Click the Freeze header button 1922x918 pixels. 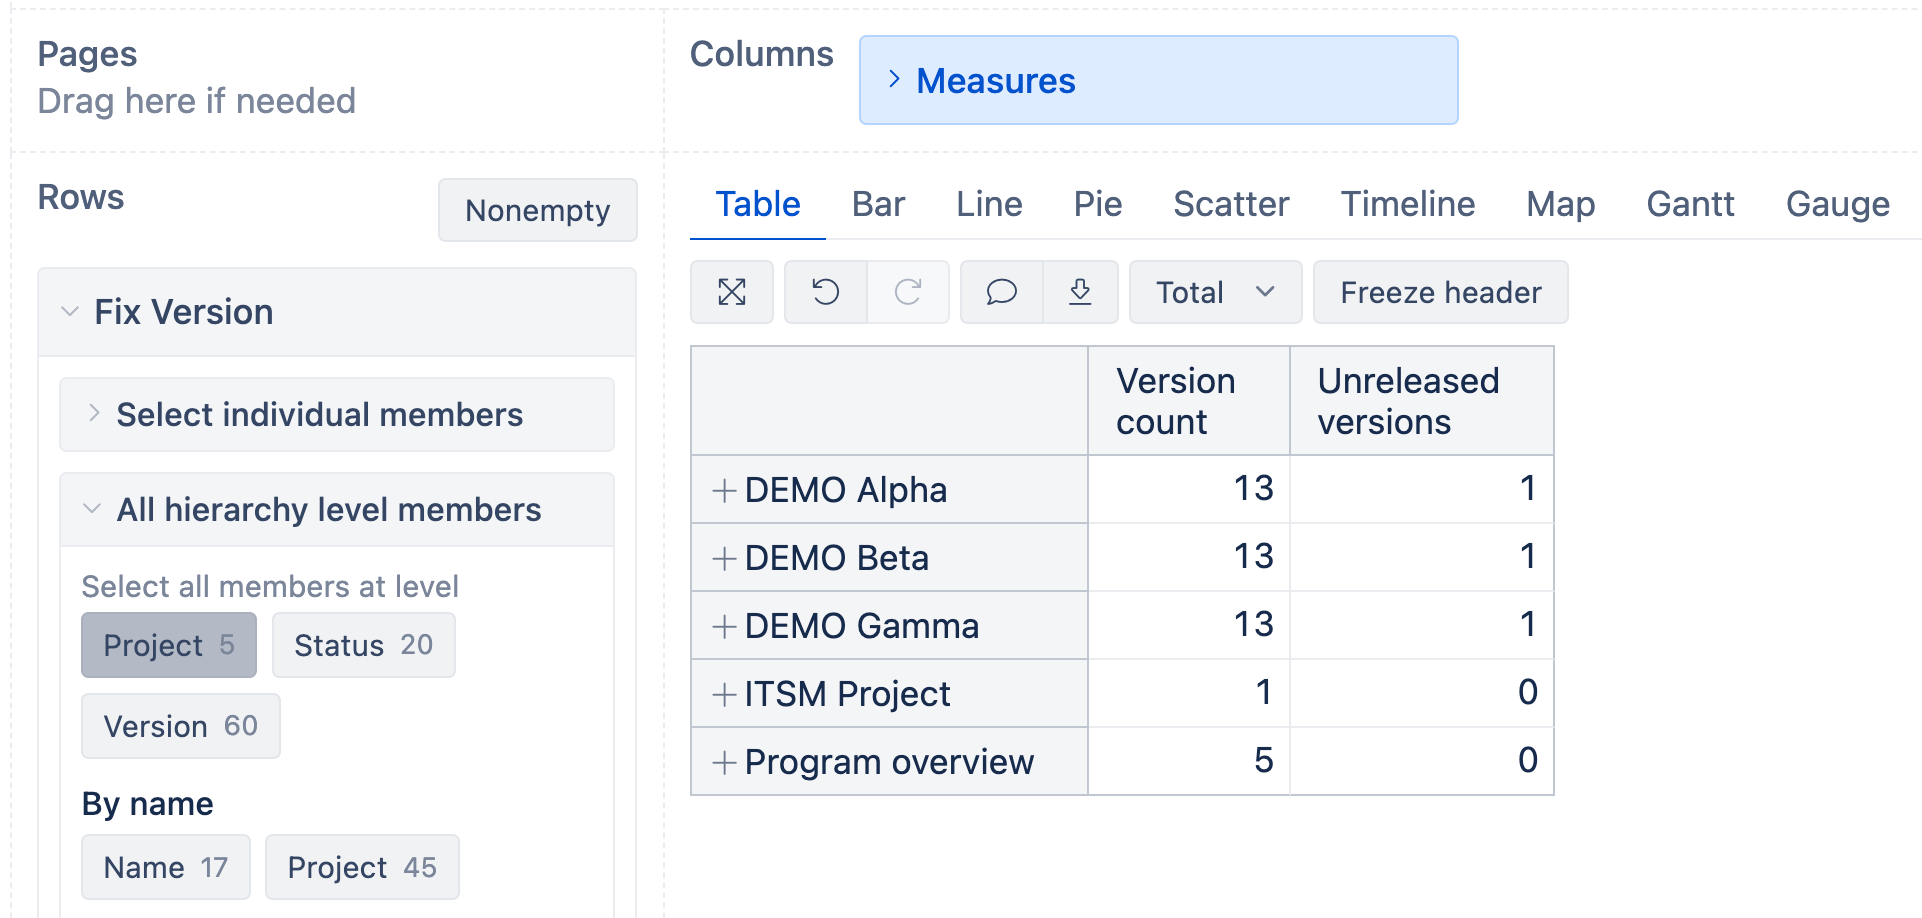point(1440,292)
